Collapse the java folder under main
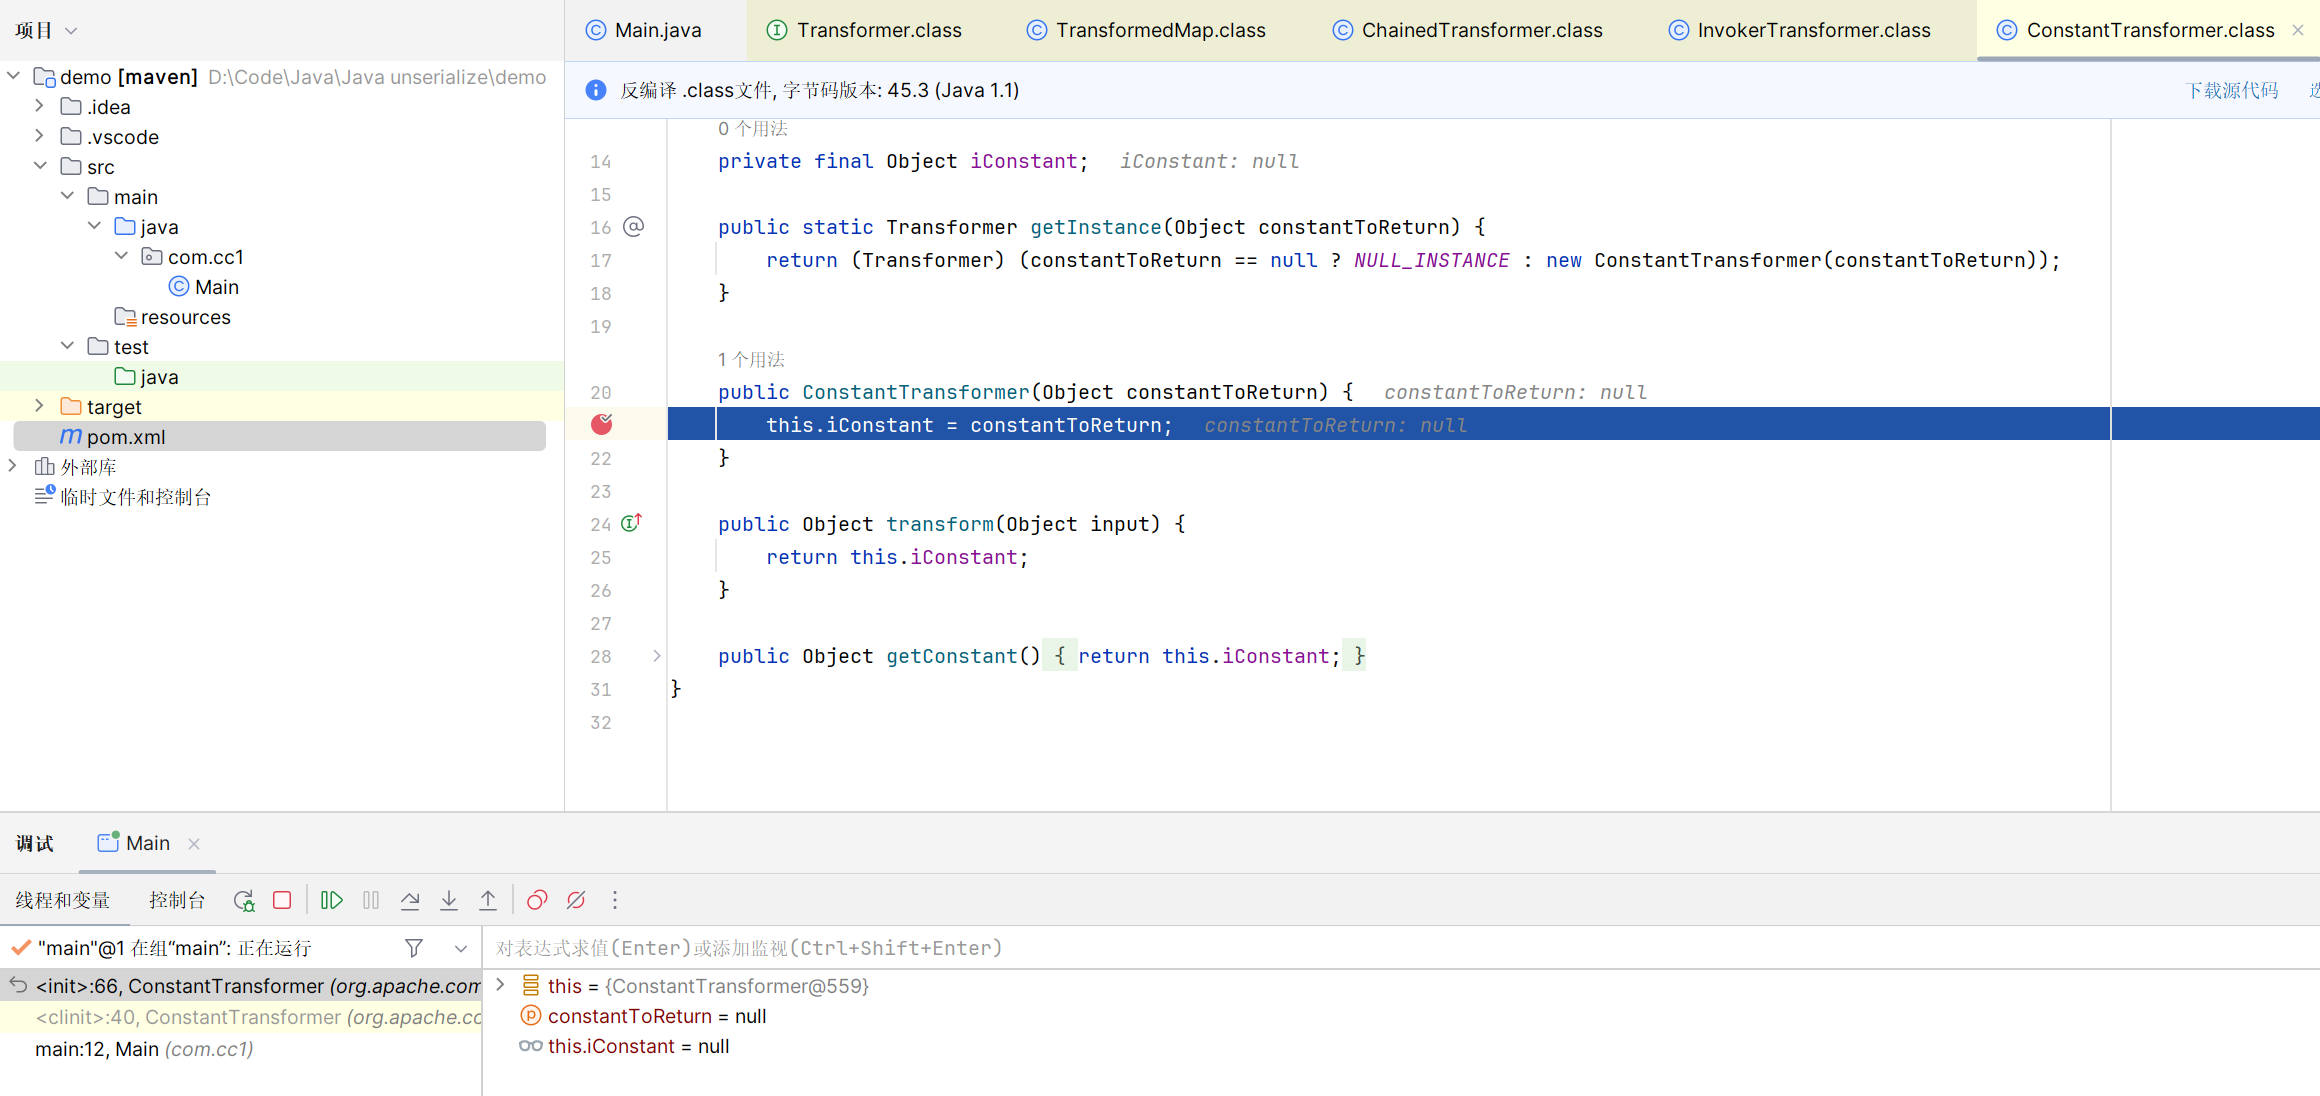The width and height of the screenshot is (2320, 1096). click(94, 226)
